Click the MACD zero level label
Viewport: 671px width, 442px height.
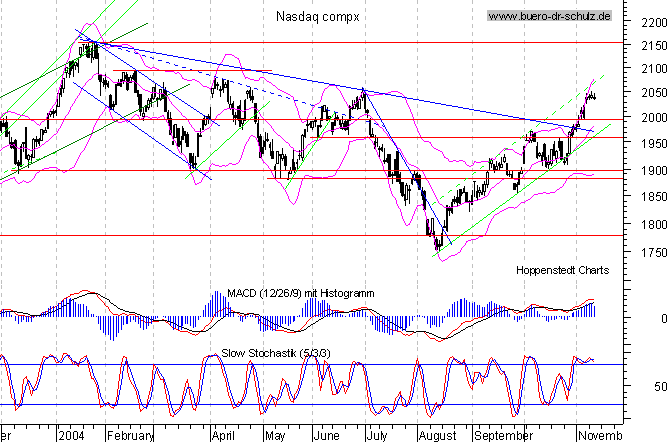(664, 319)
